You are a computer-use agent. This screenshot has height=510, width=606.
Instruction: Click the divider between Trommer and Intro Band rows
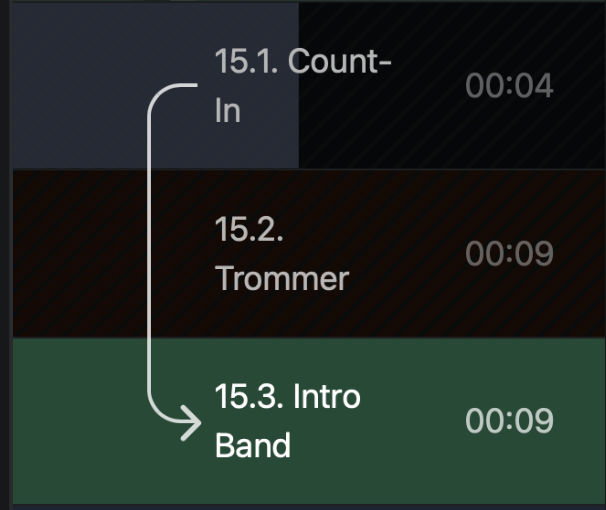pos(309,338)
